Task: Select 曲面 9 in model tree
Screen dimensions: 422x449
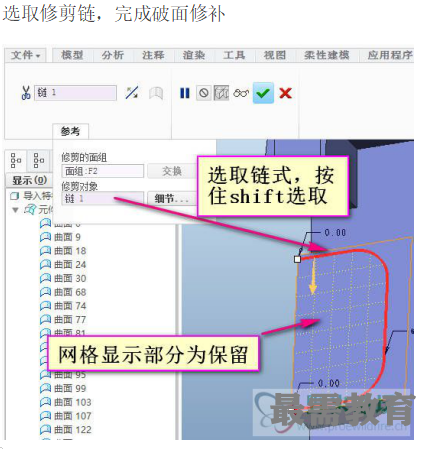Action: click(67, 237)
